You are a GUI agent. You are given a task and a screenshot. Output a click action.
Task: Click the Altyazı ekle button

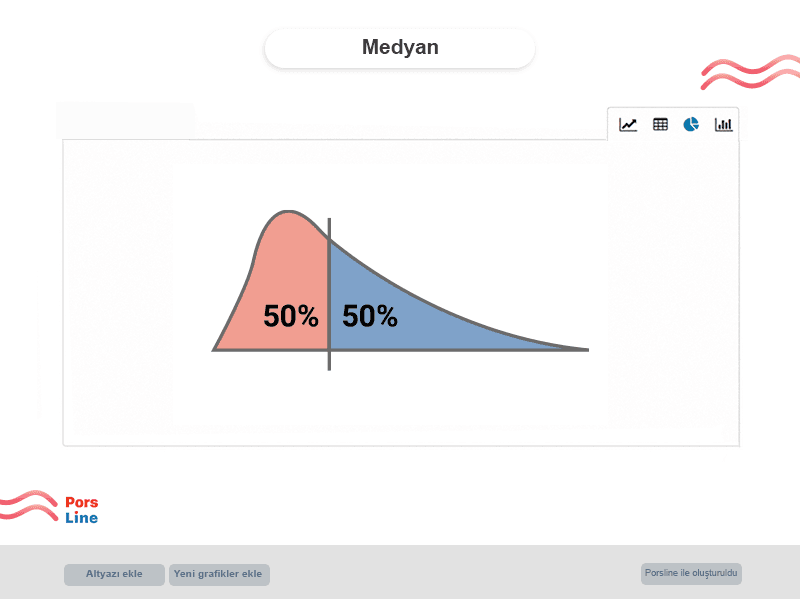point(114,574)
